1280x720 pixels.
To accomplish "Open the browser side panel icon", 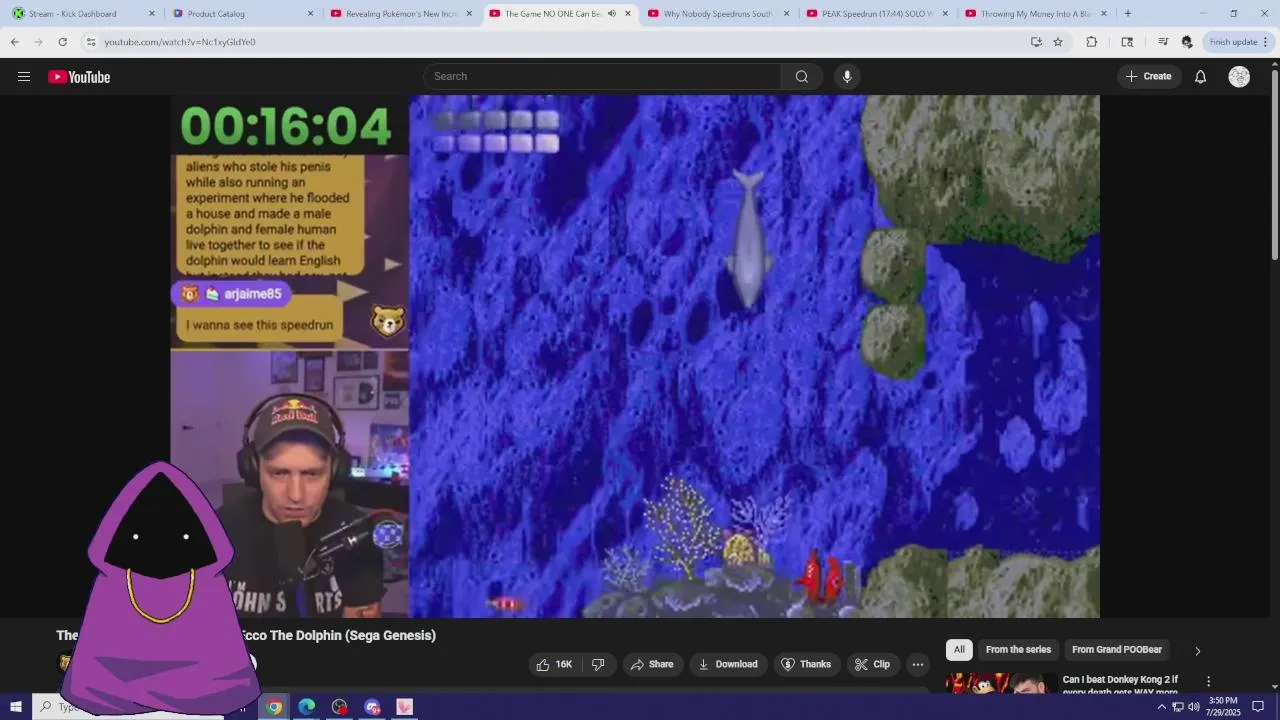I will 1127,42.
